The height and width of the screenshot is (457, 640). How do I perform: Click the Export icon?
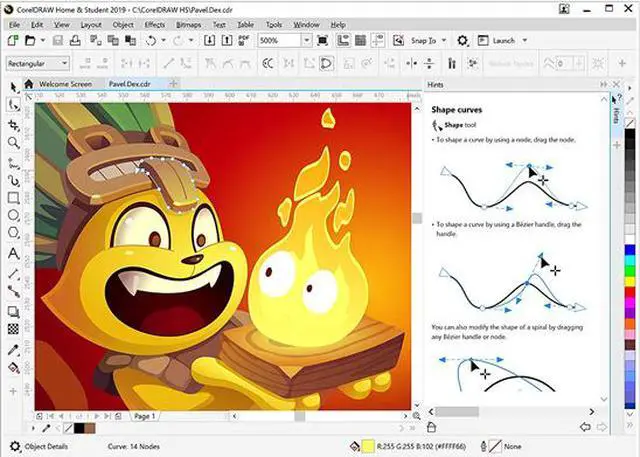point(227,40)
